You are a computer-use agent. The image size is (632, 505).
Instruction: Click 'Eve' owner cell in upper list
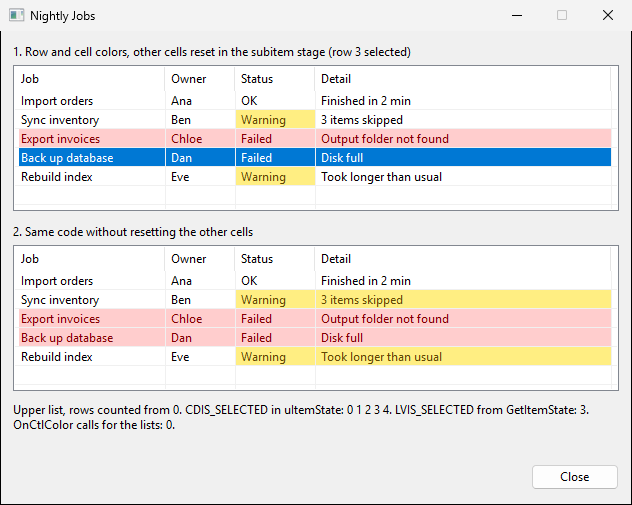(x=200, y=177)
